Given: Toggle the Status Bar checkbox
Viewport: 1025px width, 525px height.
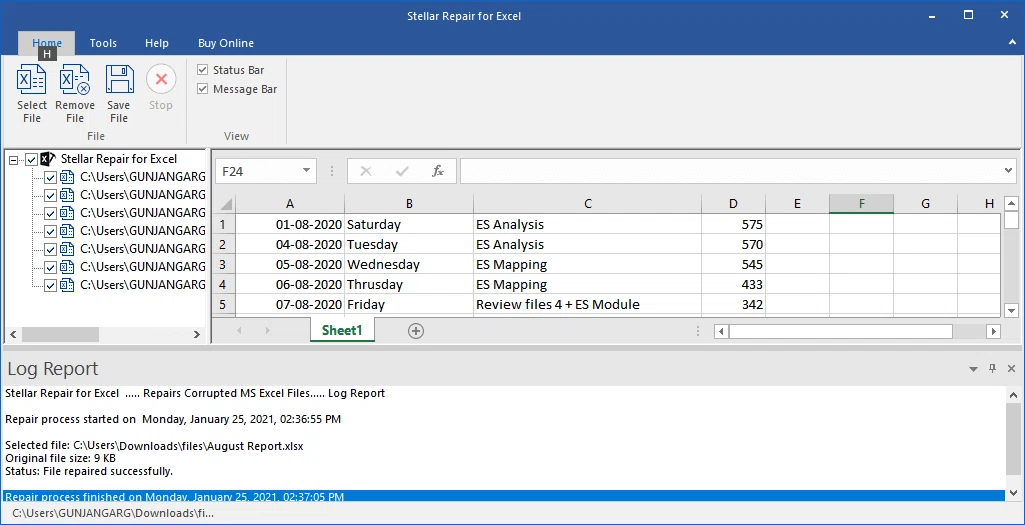Looking at the screenshot, I should pyautogui.click(x=203, y=70).
